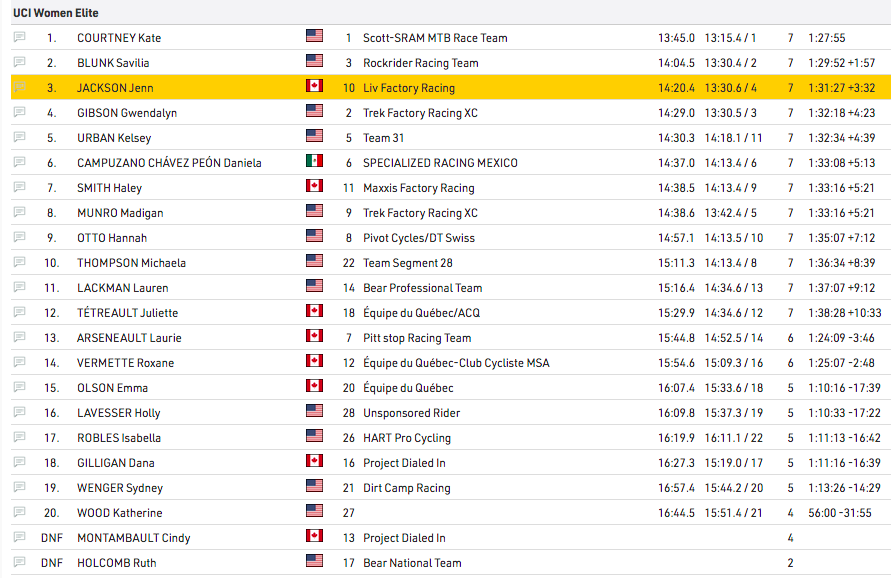Screen dimensions: 891x578
Task: Select team Team Segment 28
Action: point(408,263)
